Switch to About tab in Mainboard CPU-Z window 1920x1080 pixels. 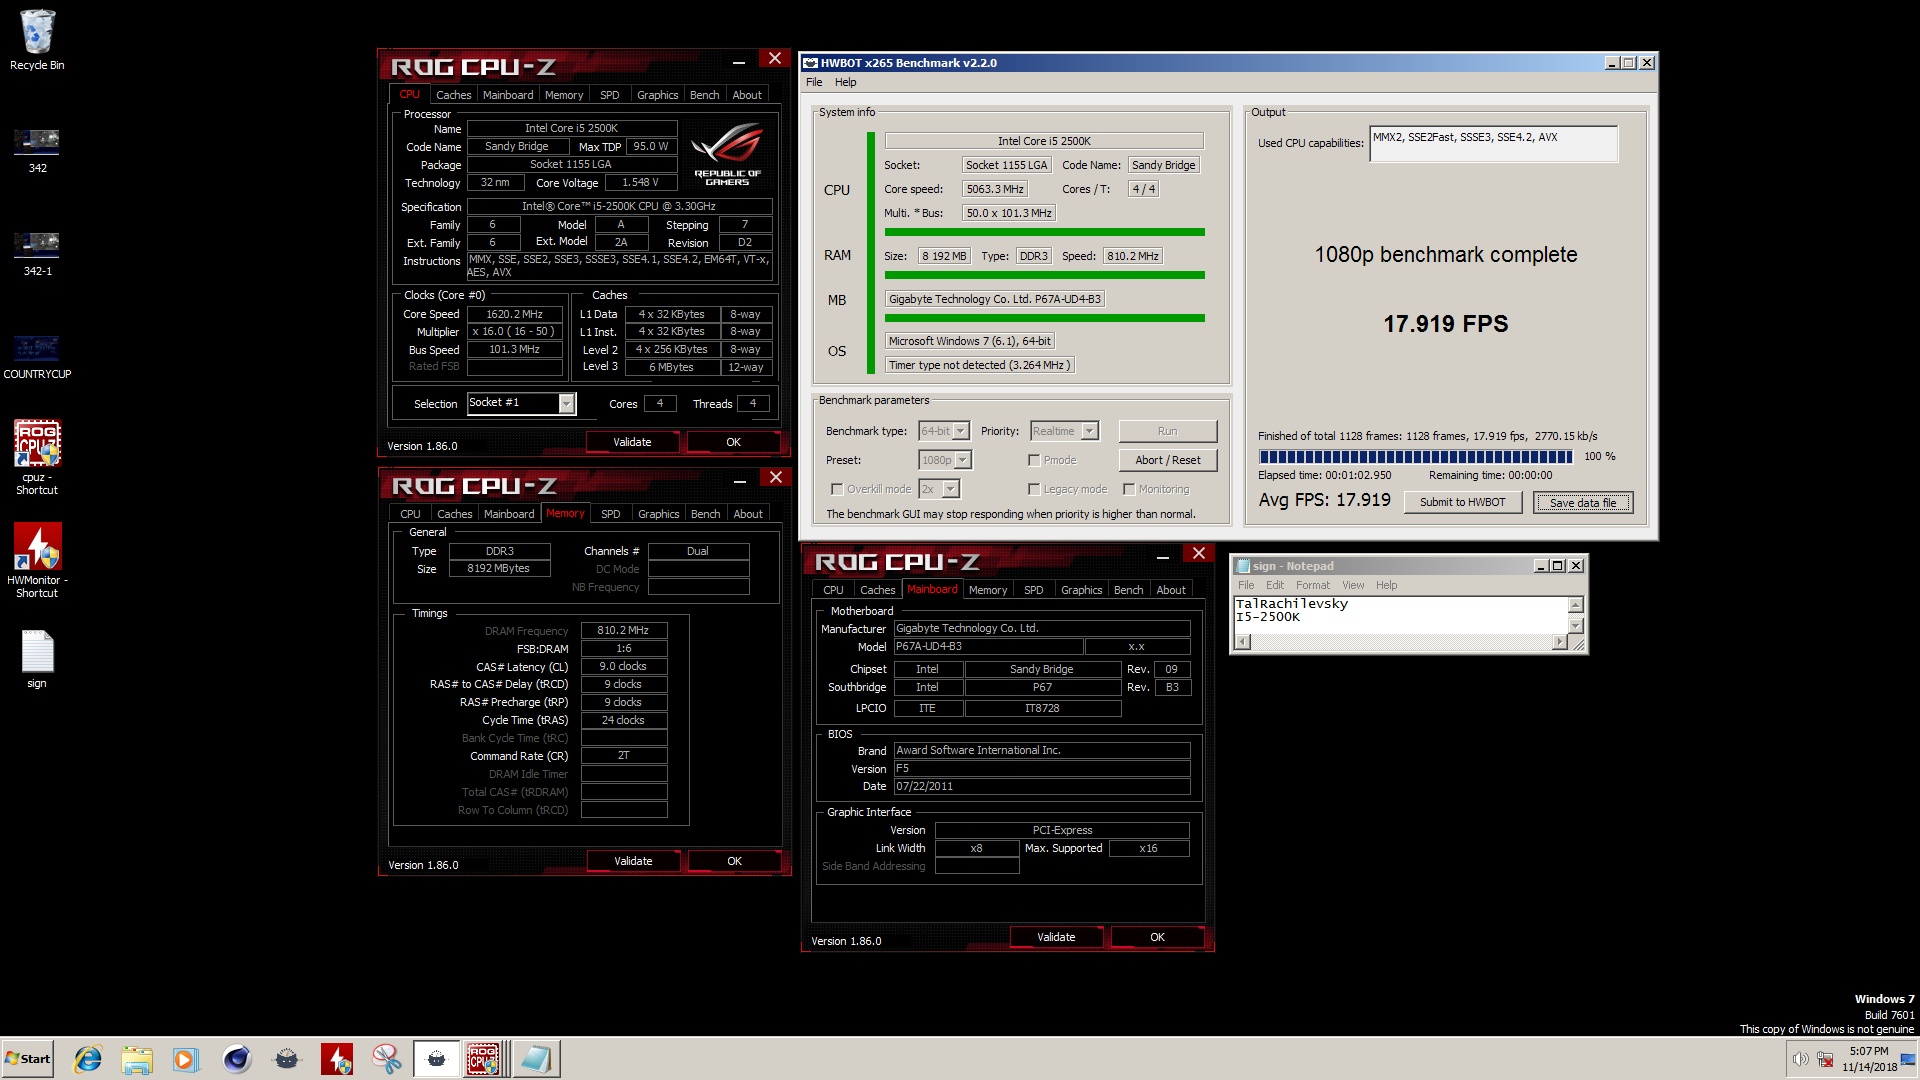1171,590
